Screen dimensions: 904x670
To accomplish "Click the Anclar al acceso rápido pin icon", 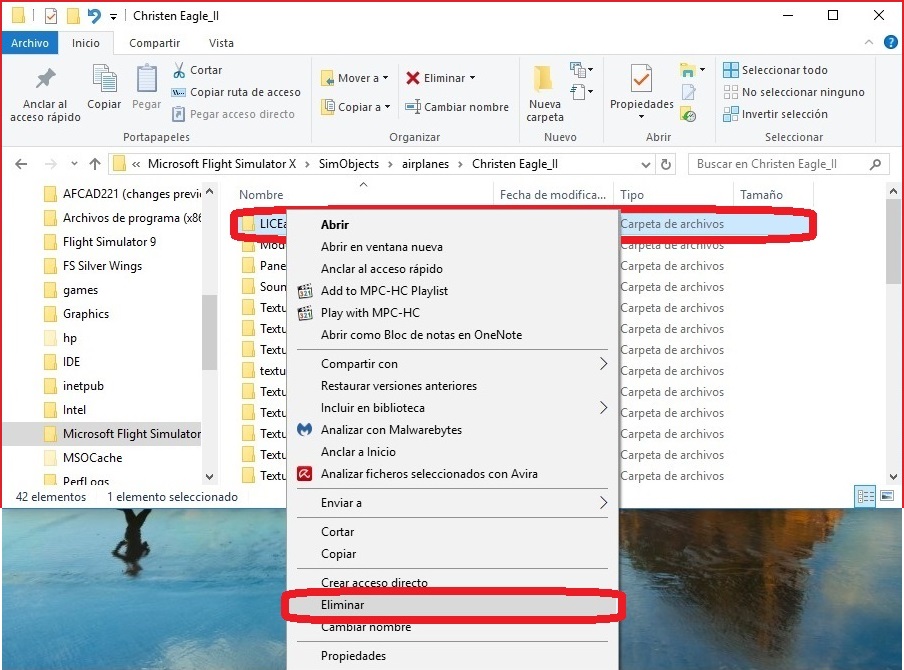I will coord(46,79).
